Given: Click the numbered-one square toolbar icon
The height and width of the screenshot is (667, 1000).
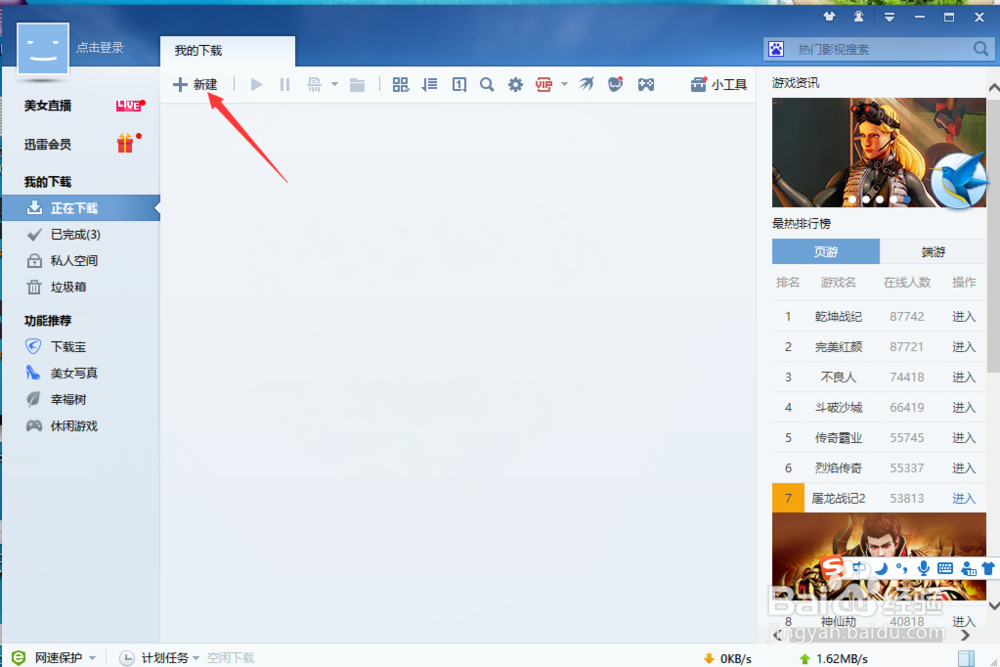Looking at the screenshot, I should (459, 84).
